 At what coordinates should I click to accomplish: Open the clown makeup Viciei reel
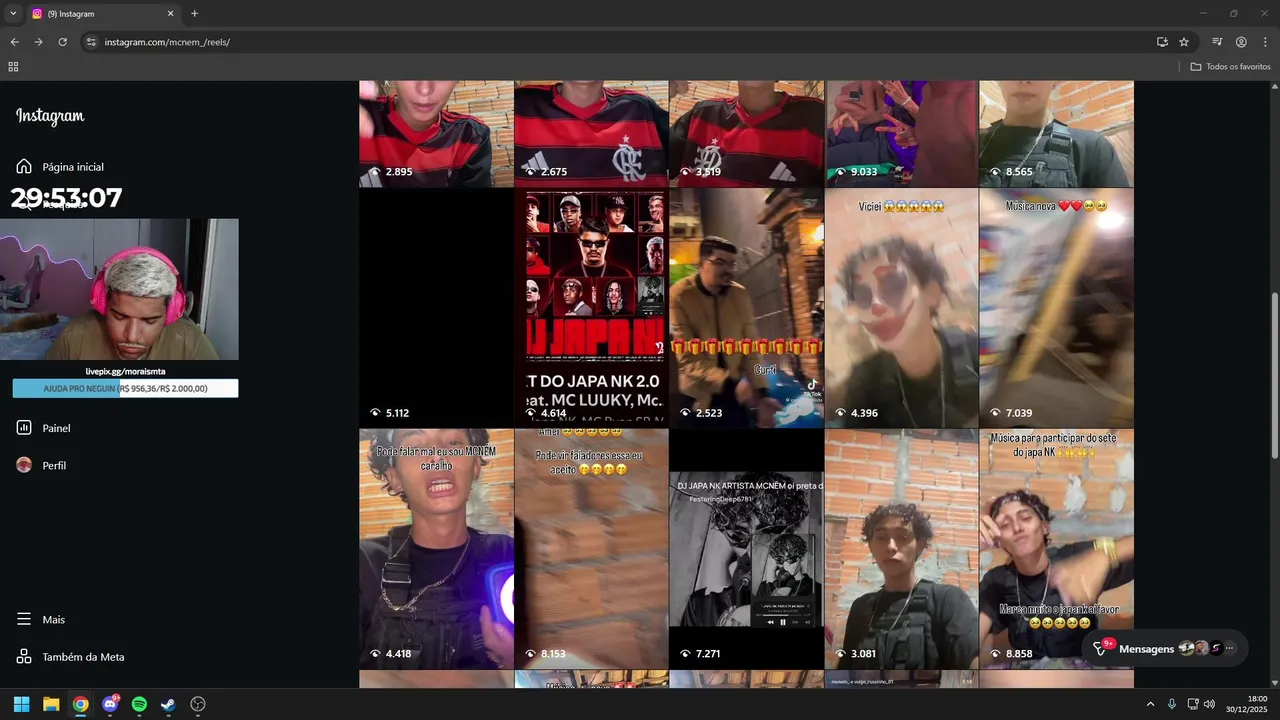coord(901,308)
